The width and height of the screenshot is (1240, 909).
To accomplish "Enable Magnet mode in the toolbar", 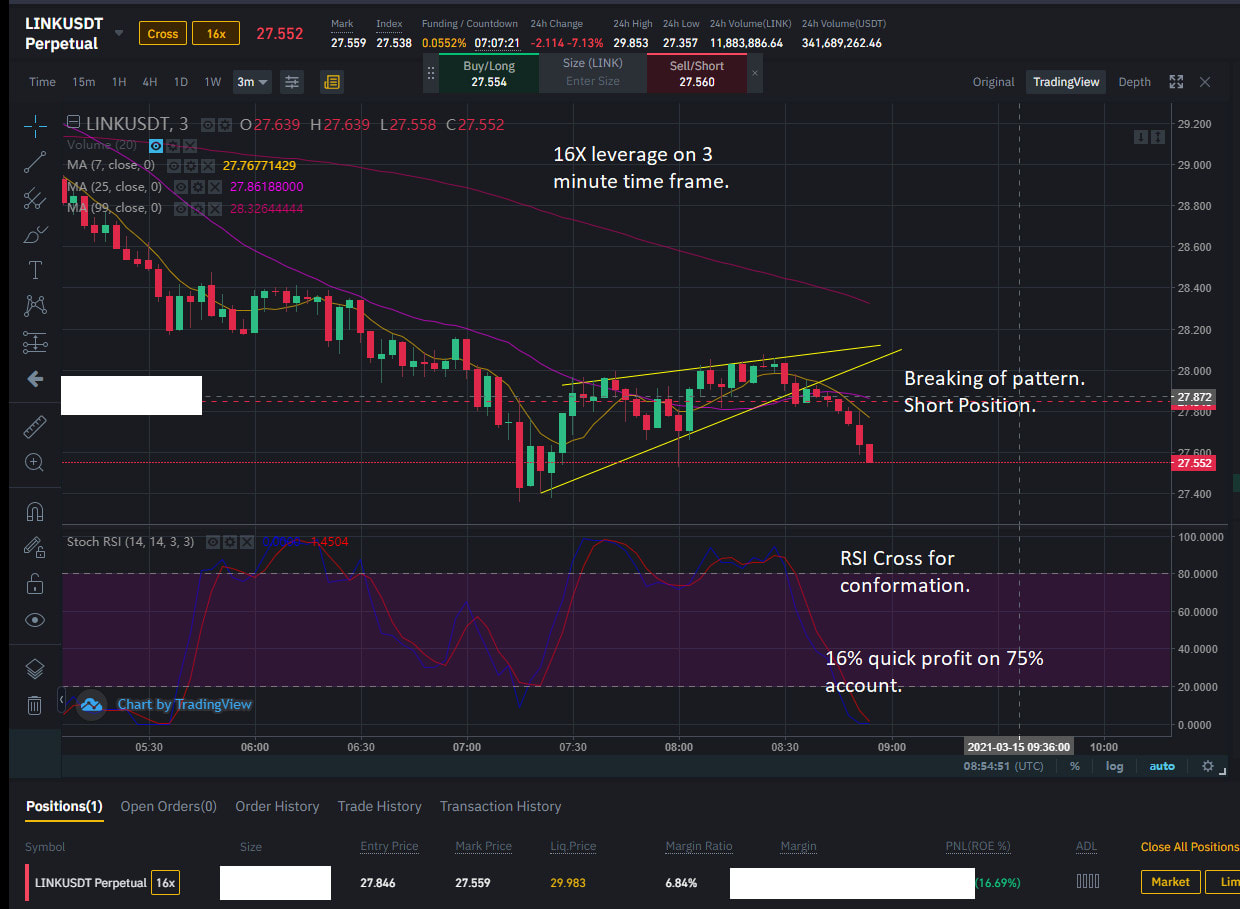I will click(34, 511).
